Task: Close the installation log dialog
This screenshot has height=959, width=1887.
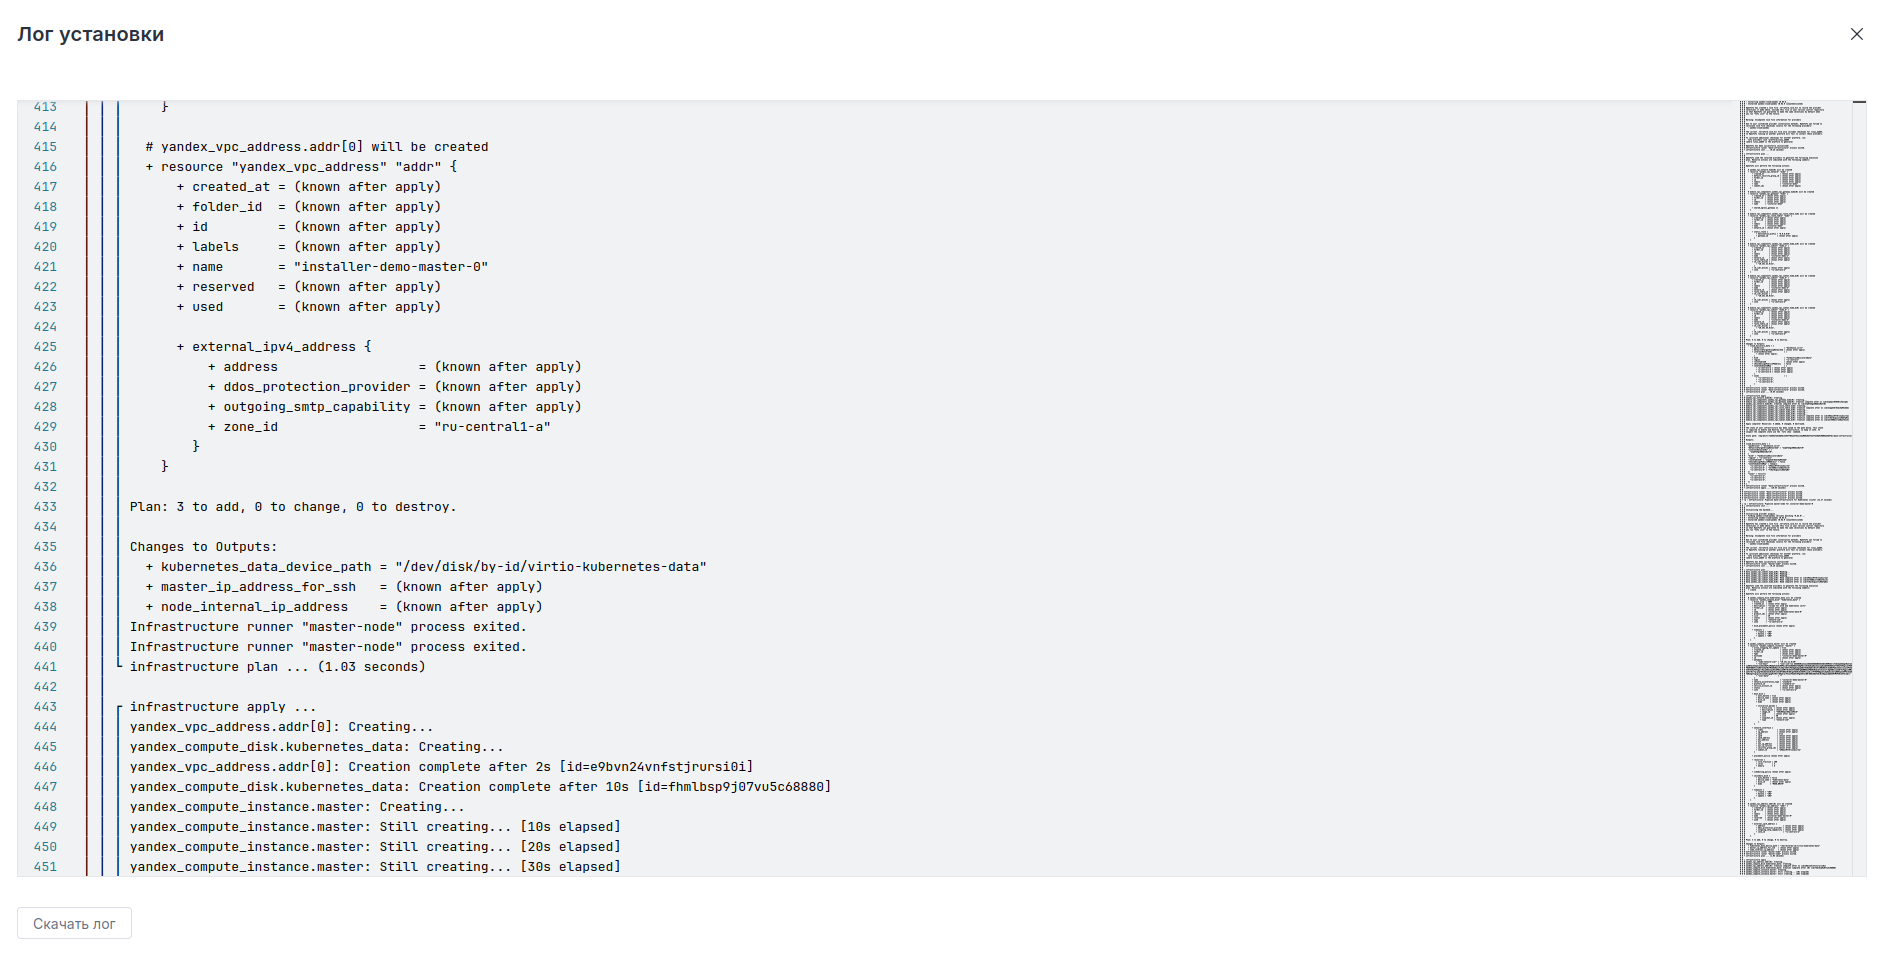Action: click(1856, 34)
